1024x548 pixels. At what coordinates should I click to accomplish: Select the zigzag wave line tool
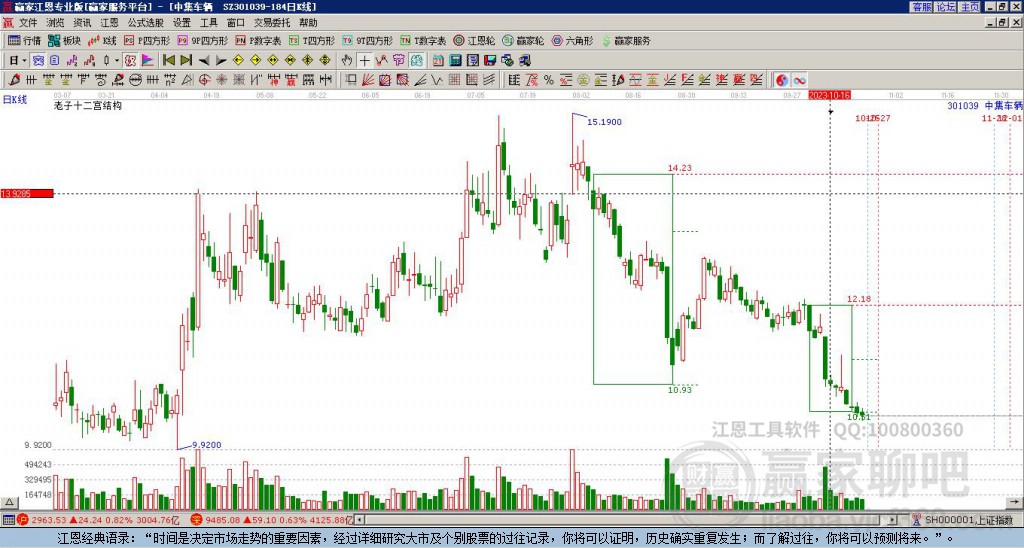pyautogui.click(x=437, y=80)
